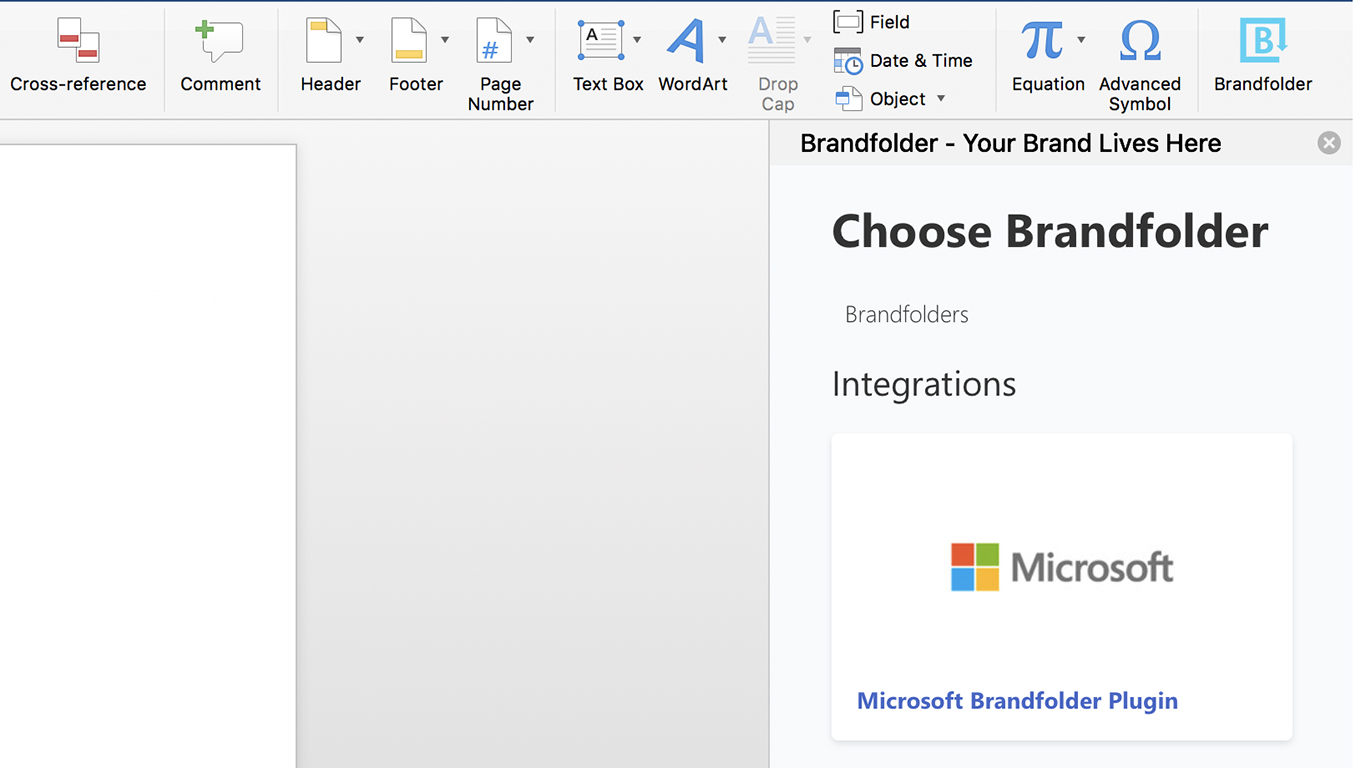The image size is (1366, 768).
Task: Click the Page Number icon
Action: (494, 40)
